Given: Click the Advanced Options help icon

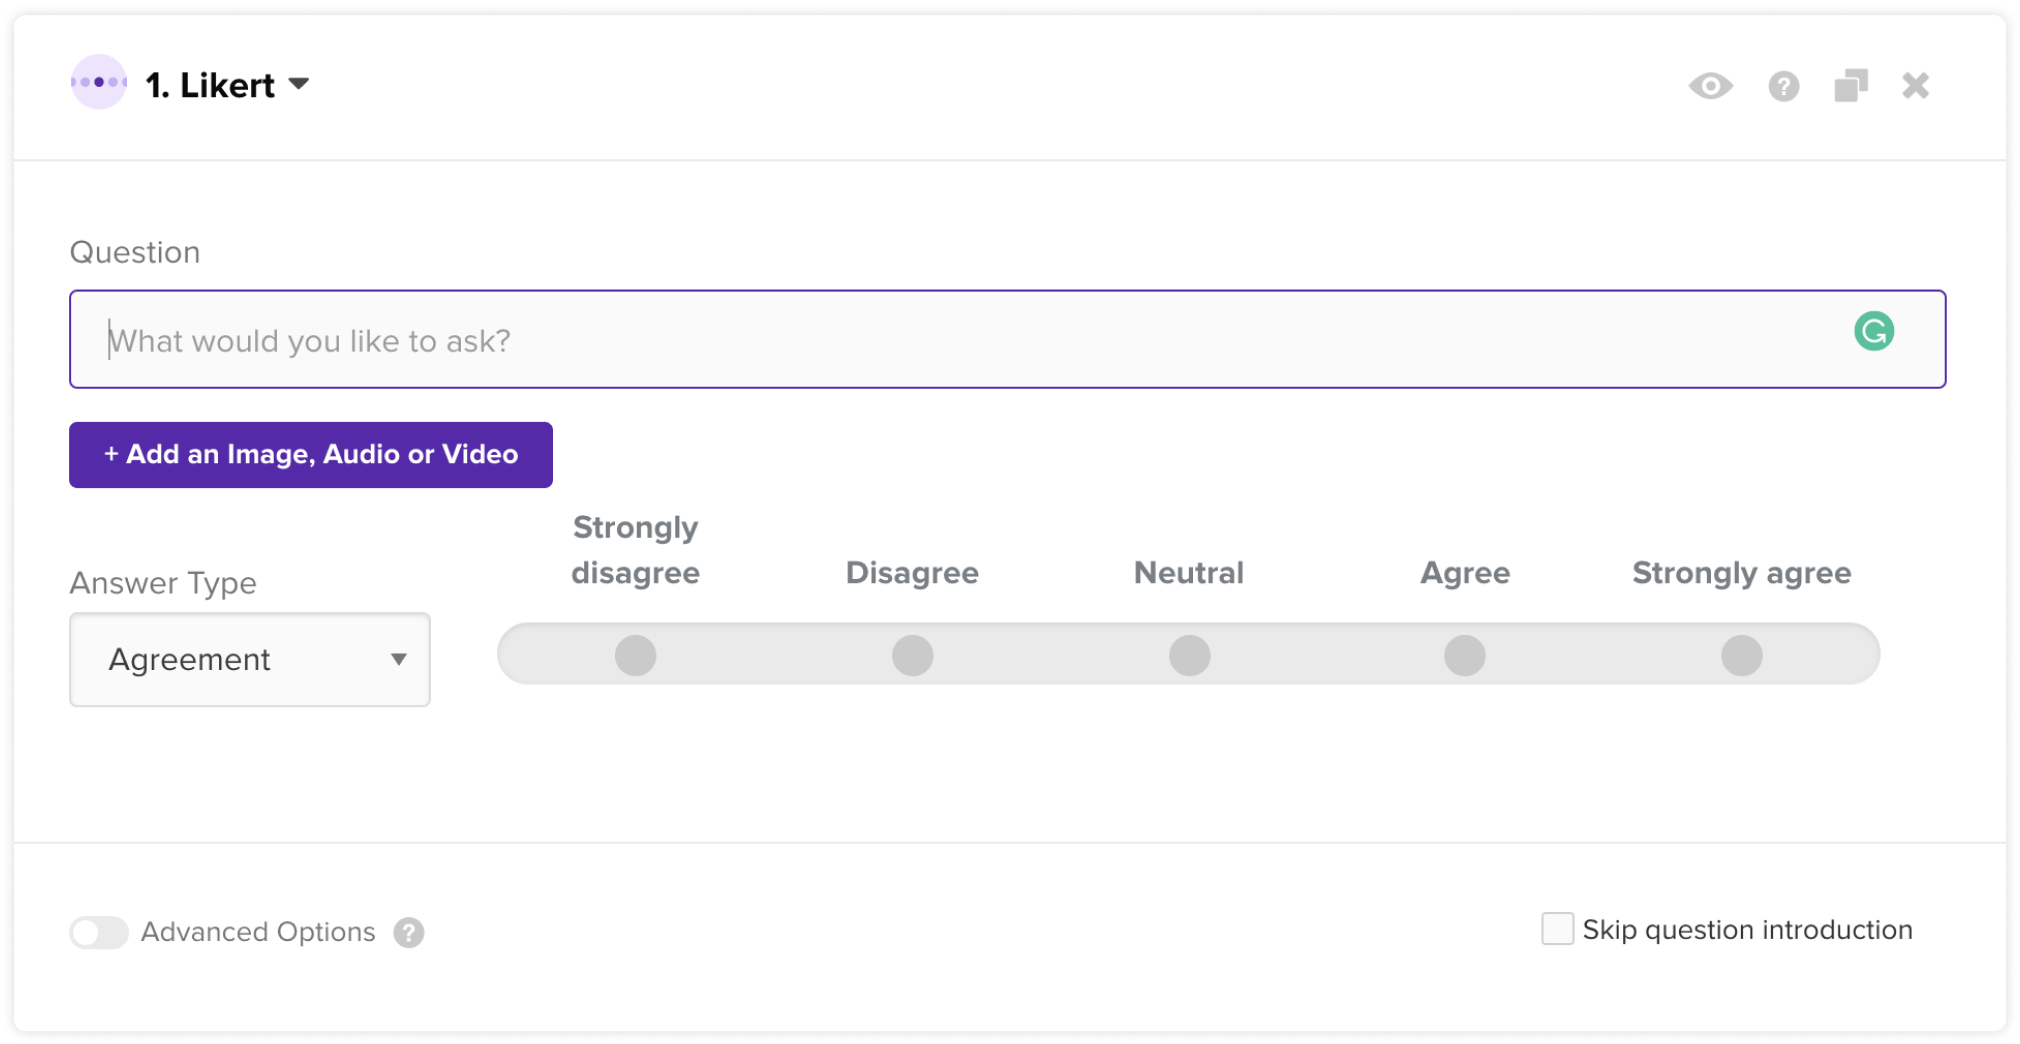Looking at the screenshot, I should point(408,932).
